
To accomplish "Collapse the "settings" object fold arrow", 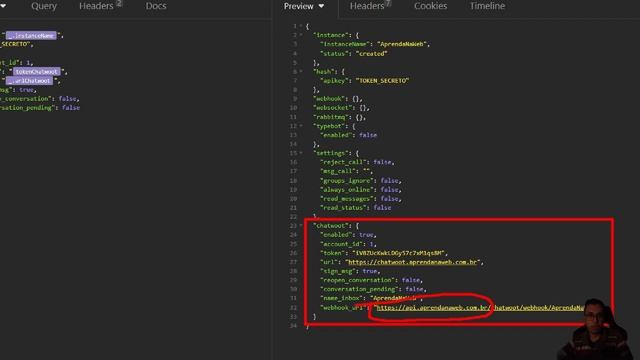I will click(301, 153).
